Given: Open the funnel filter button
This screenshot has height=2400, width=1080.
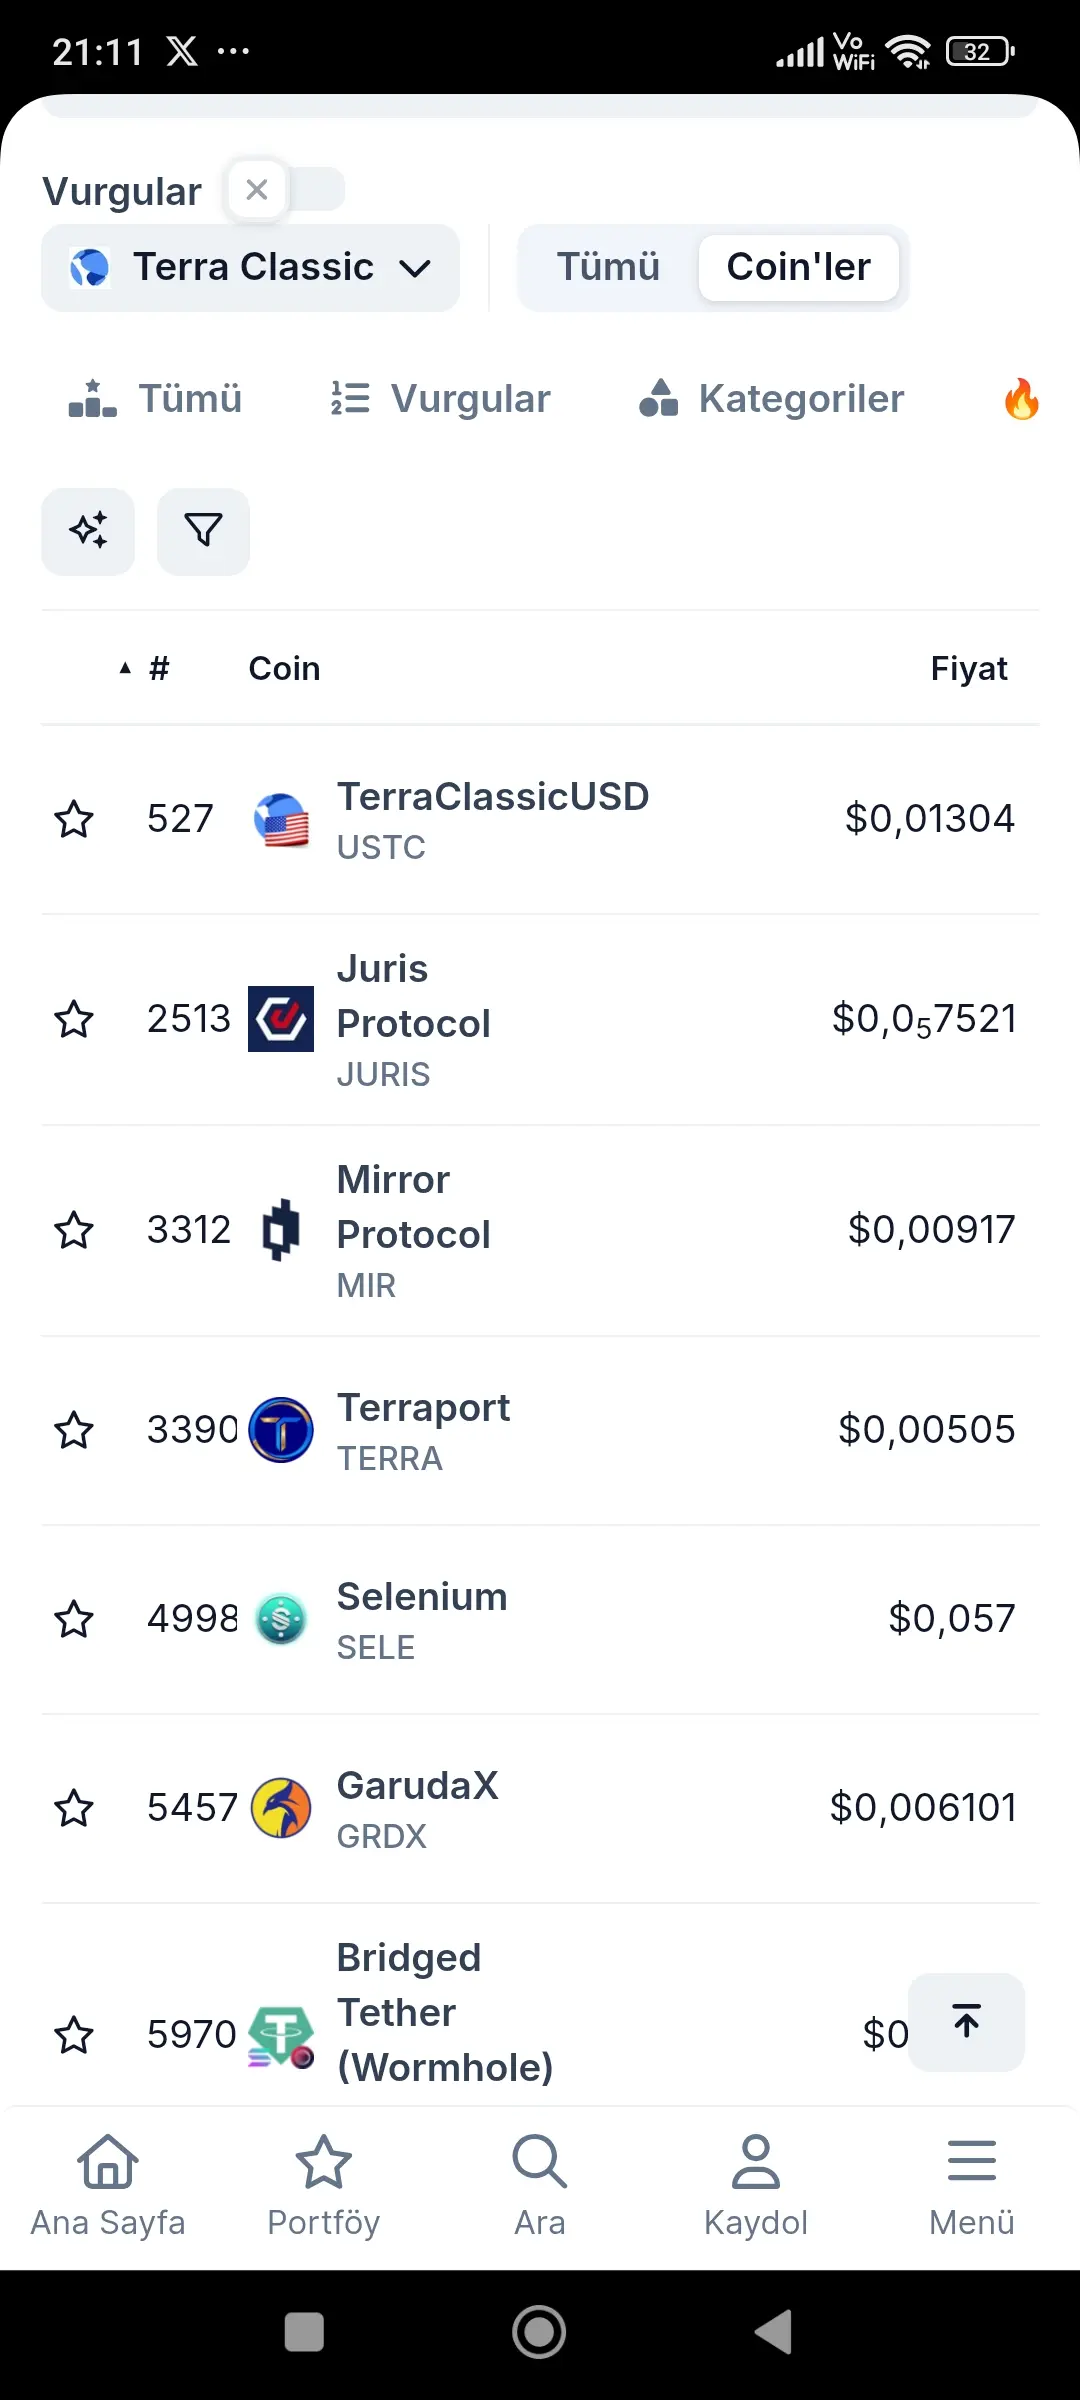Looking at the screenshot, I should [x=203, y=531].
